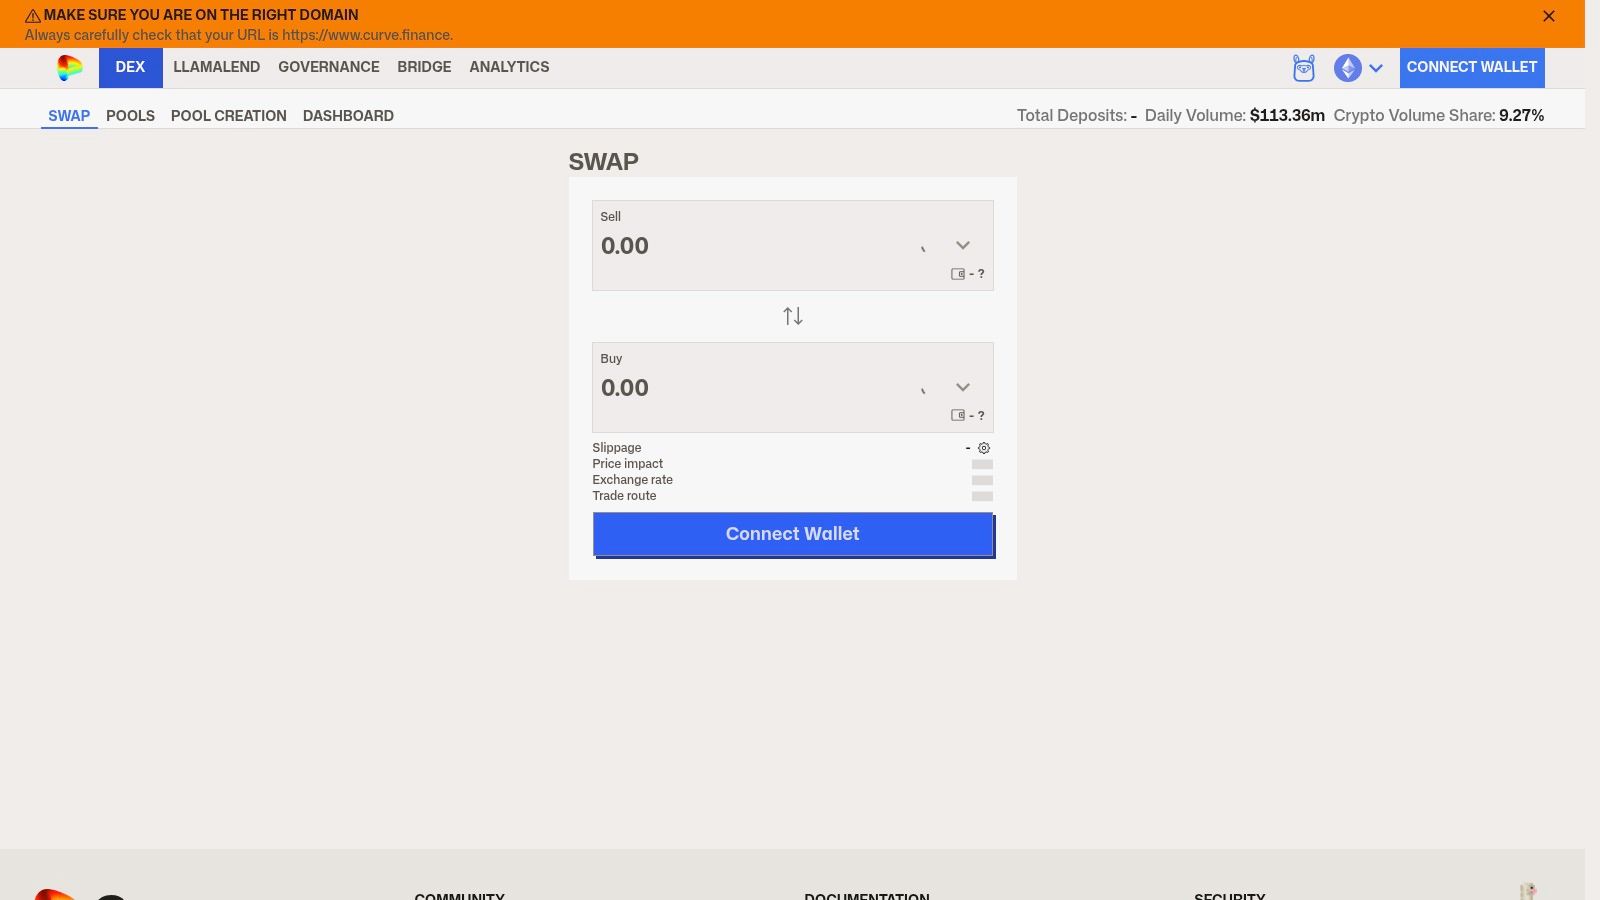This screenshot has height=900, width=1600.
Task: Click the Total Deposits label
Action: (1072, 116)
